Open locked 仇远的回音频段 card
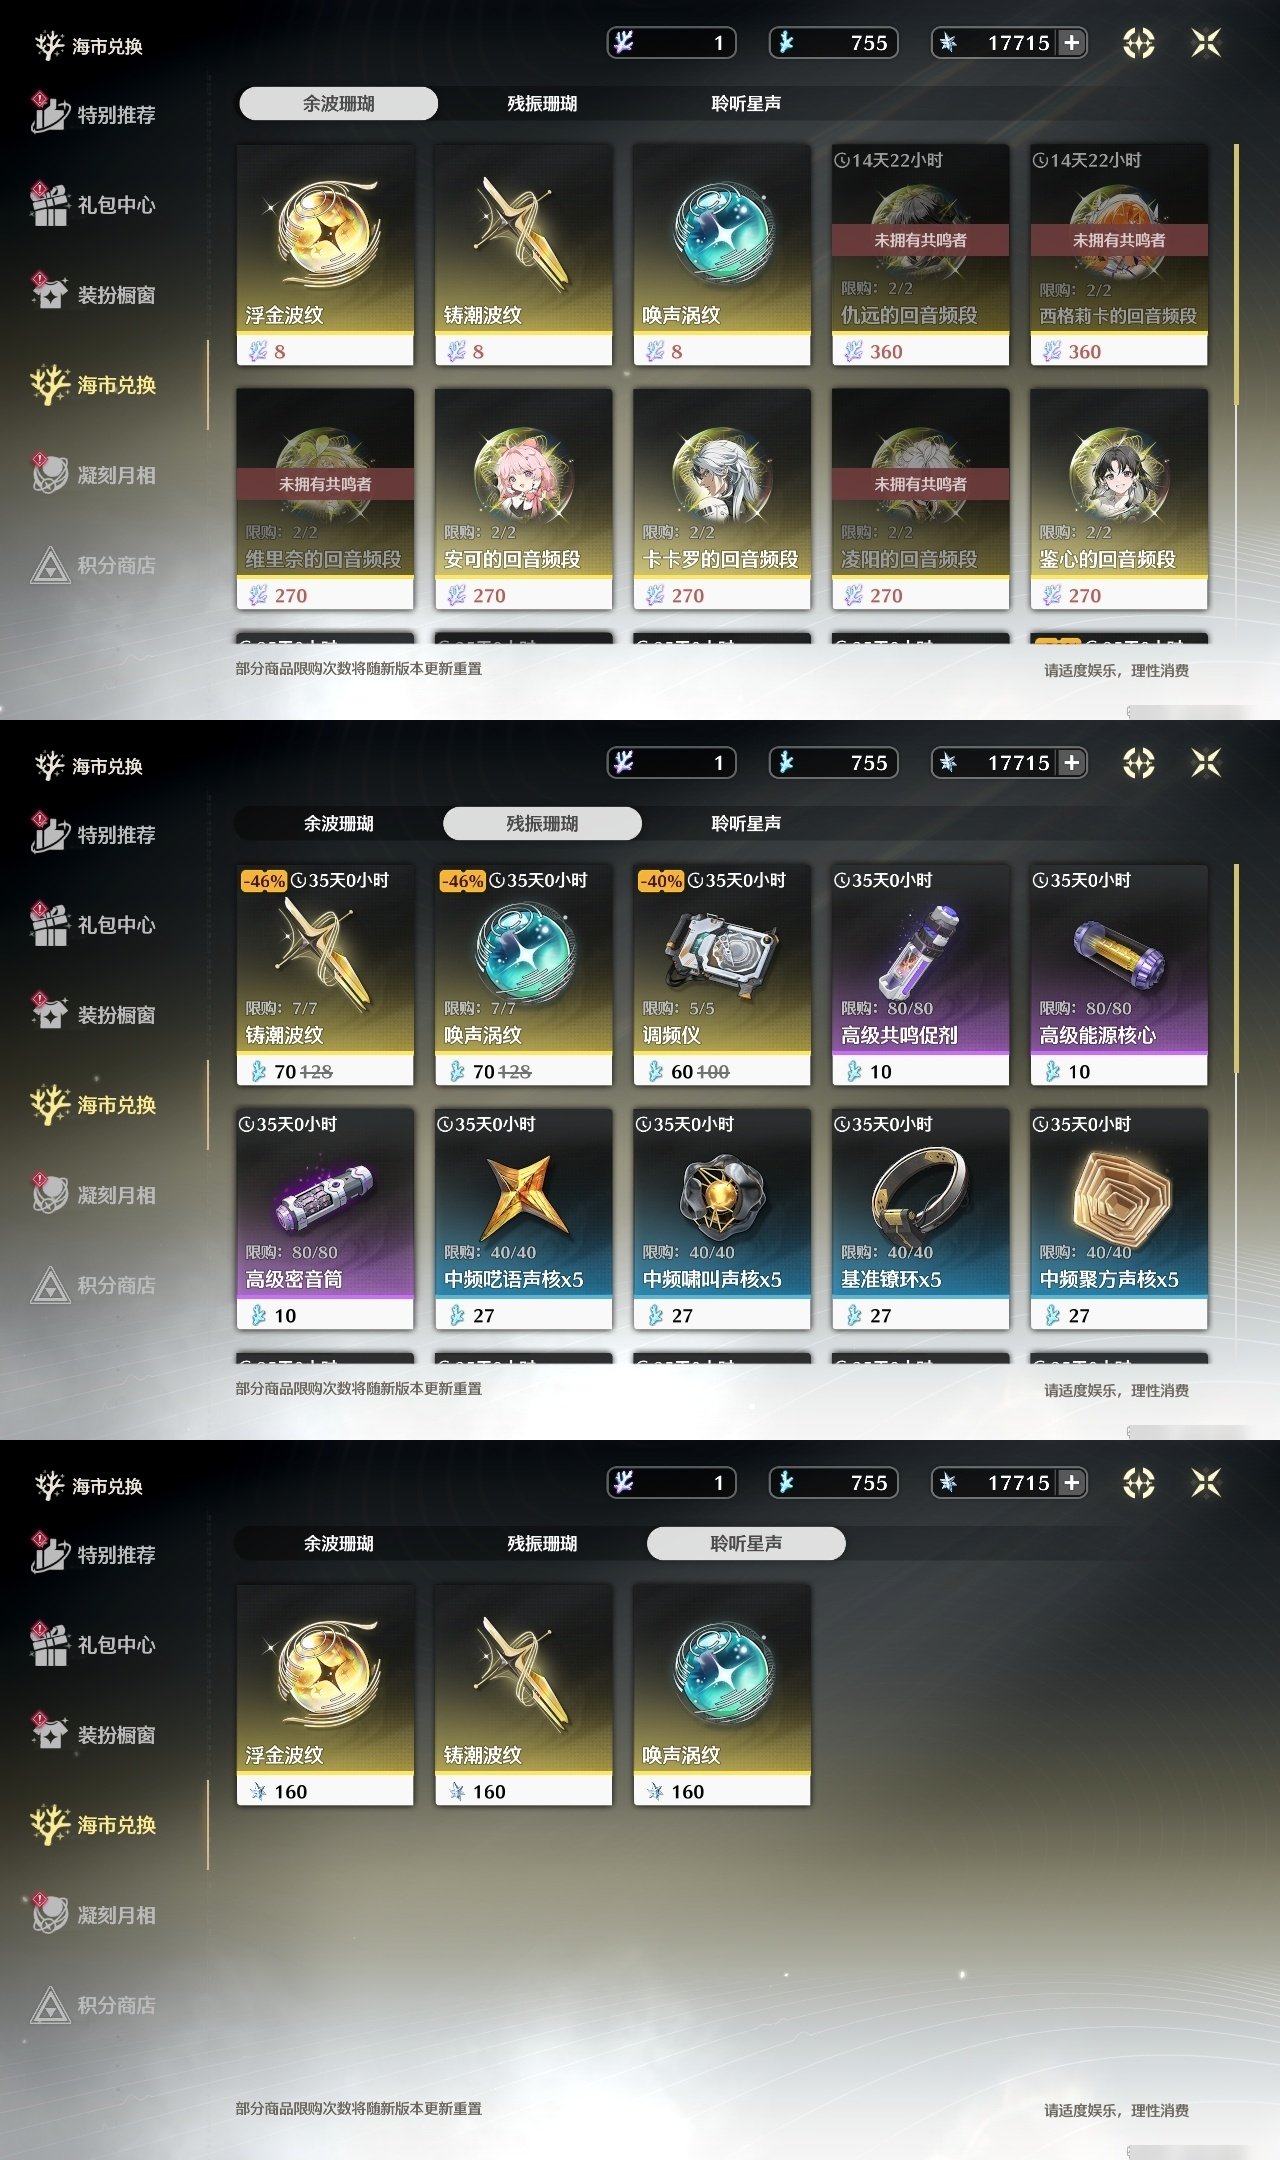Image resolution: width=1280 pixels, height=2160 pixels. (x=920, y=255)
